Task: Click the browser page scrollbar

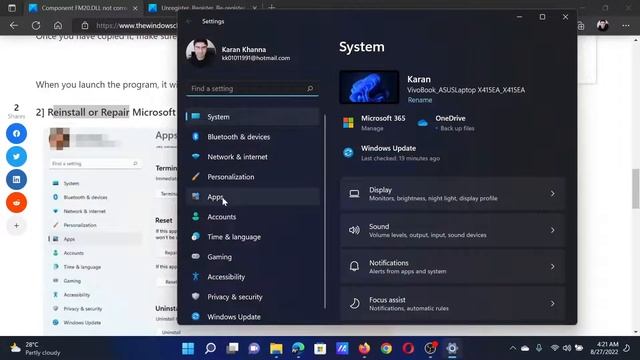Action: [636, 188]
